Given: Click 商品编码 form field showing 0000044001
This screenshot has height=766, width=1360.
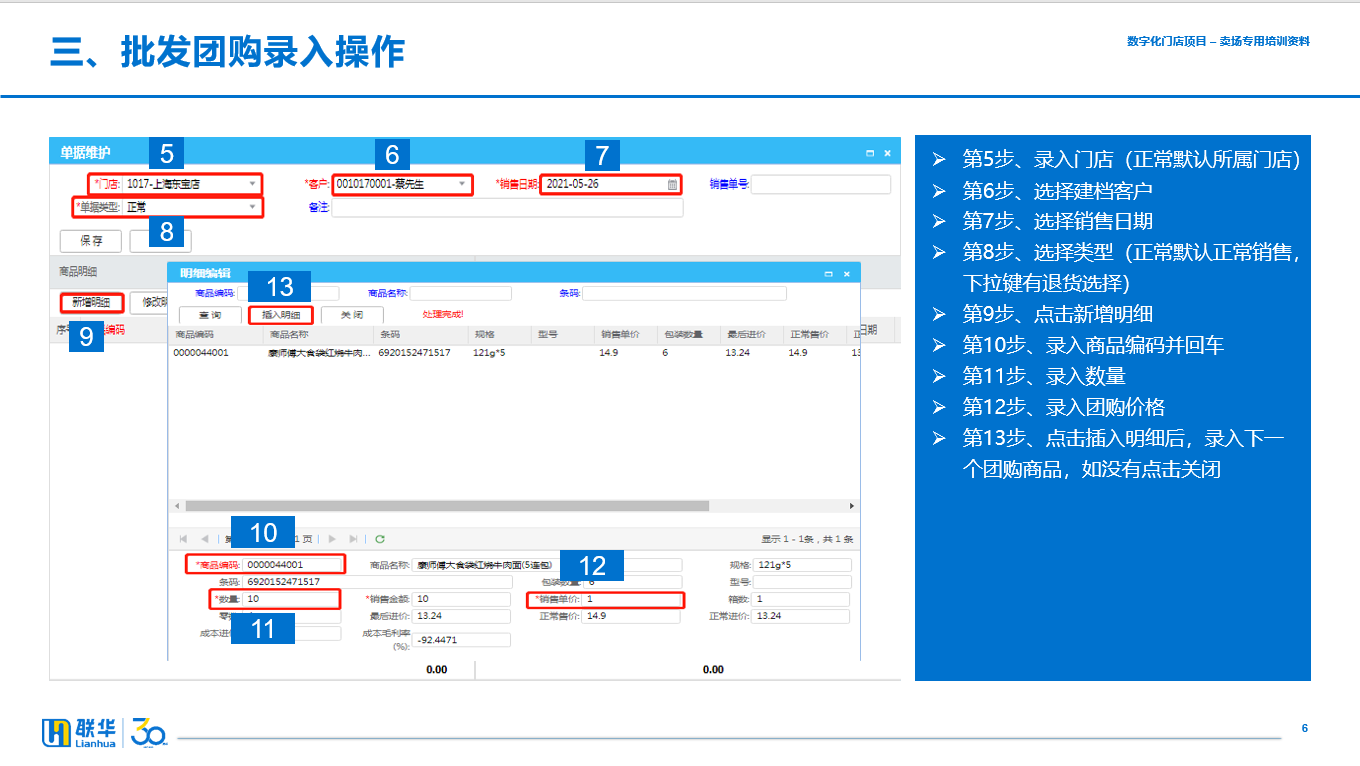Looking at the screenshot, I should click(x=294, y=564).
